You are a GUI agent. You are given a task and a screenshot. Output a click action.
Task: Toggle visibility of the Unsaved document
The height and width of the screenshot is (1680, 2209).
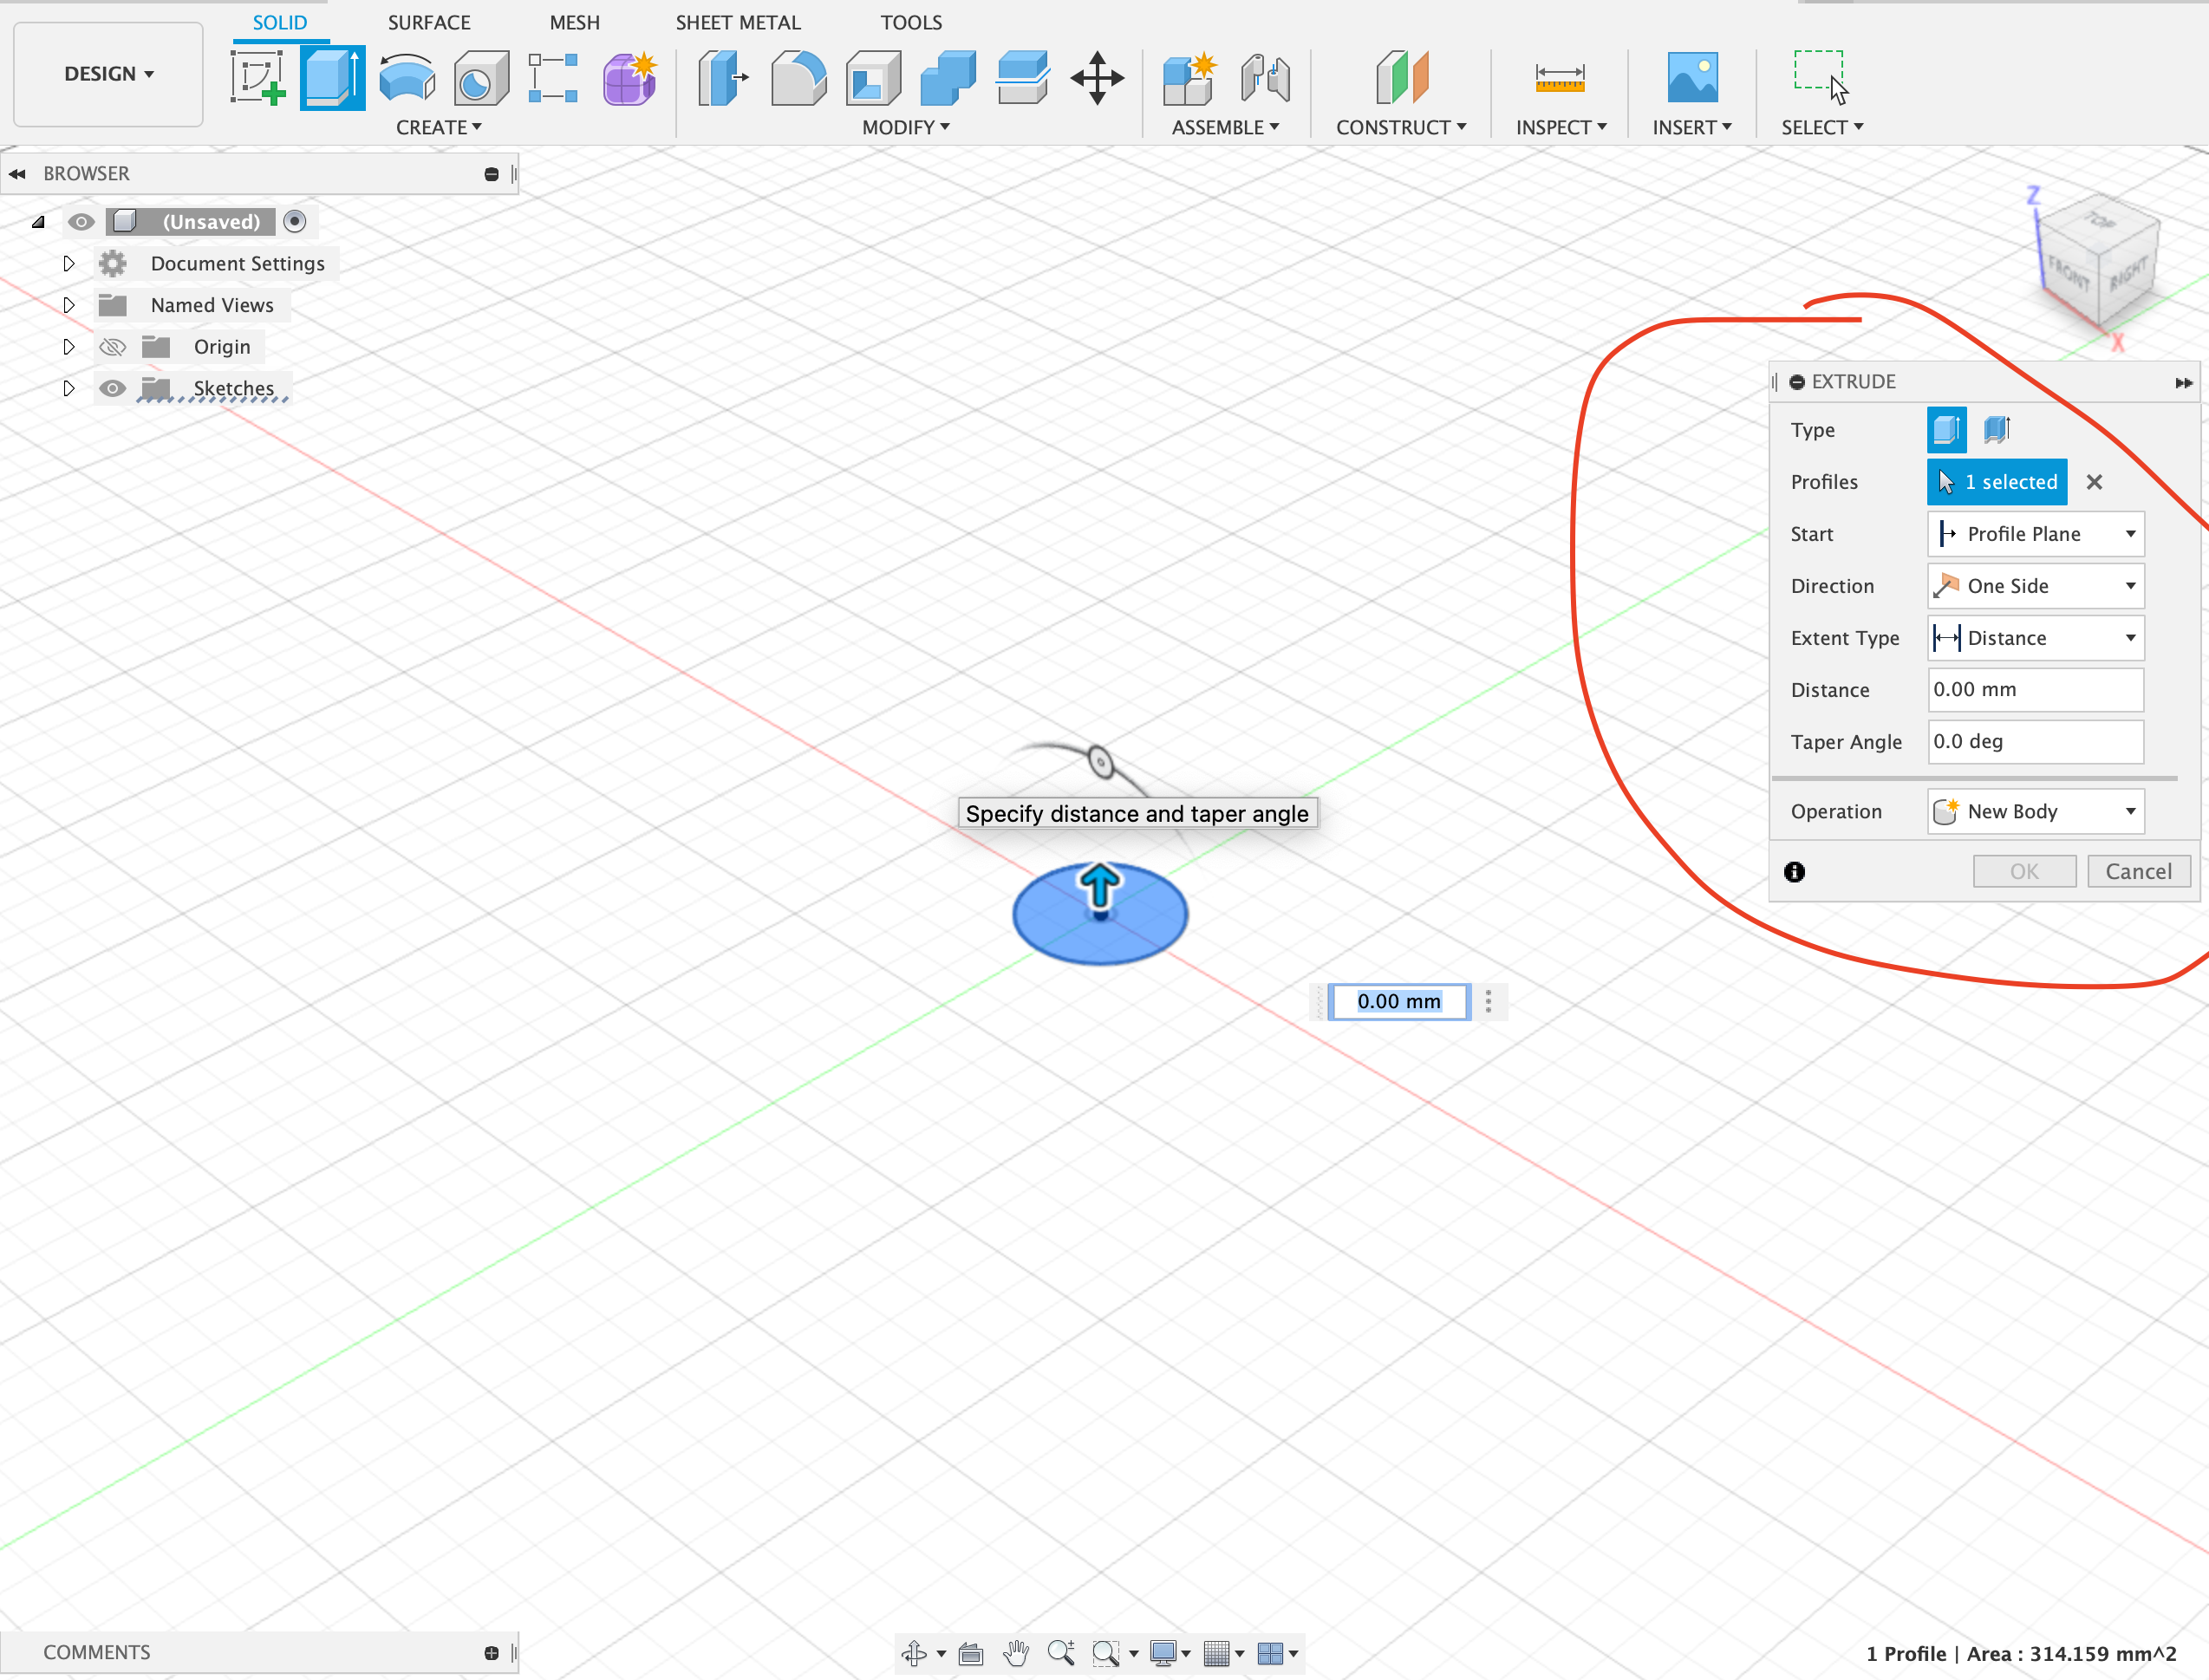[x=81, y=222]
